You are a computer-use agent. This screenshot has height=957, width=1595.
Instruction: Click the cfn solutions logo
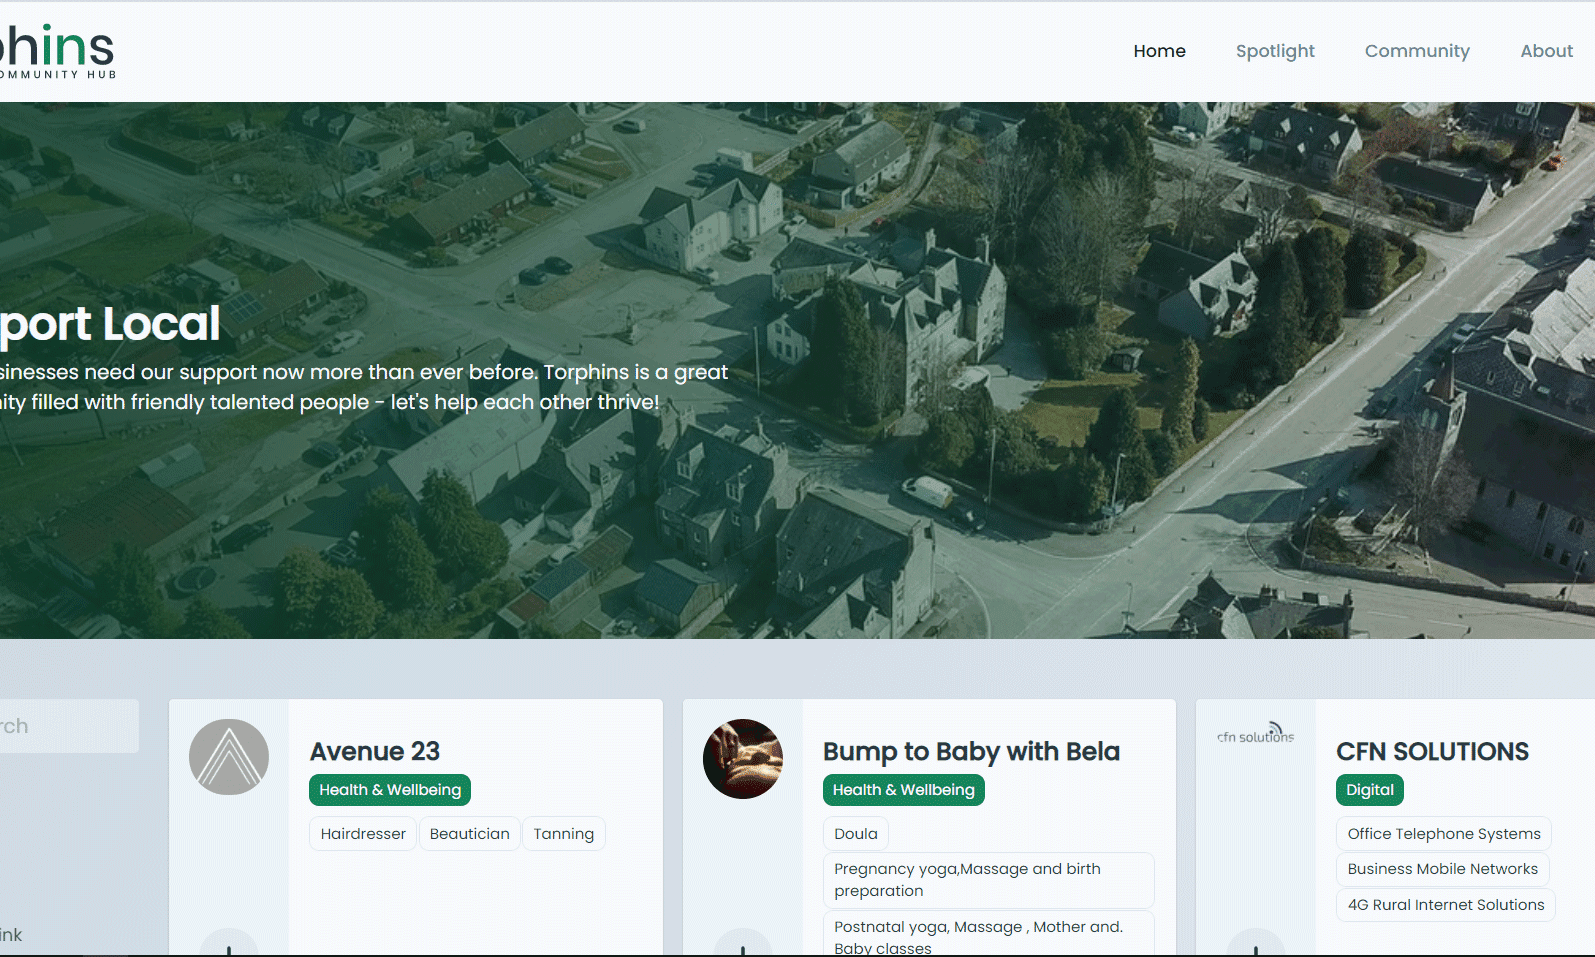(1255, 734)
